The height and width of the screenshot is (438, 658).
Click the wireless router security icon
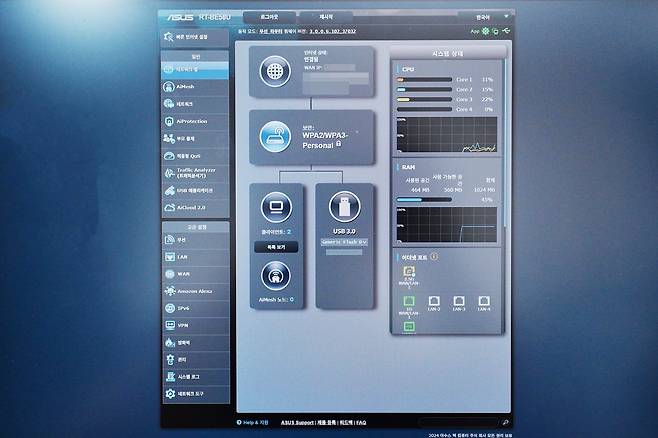273,135
